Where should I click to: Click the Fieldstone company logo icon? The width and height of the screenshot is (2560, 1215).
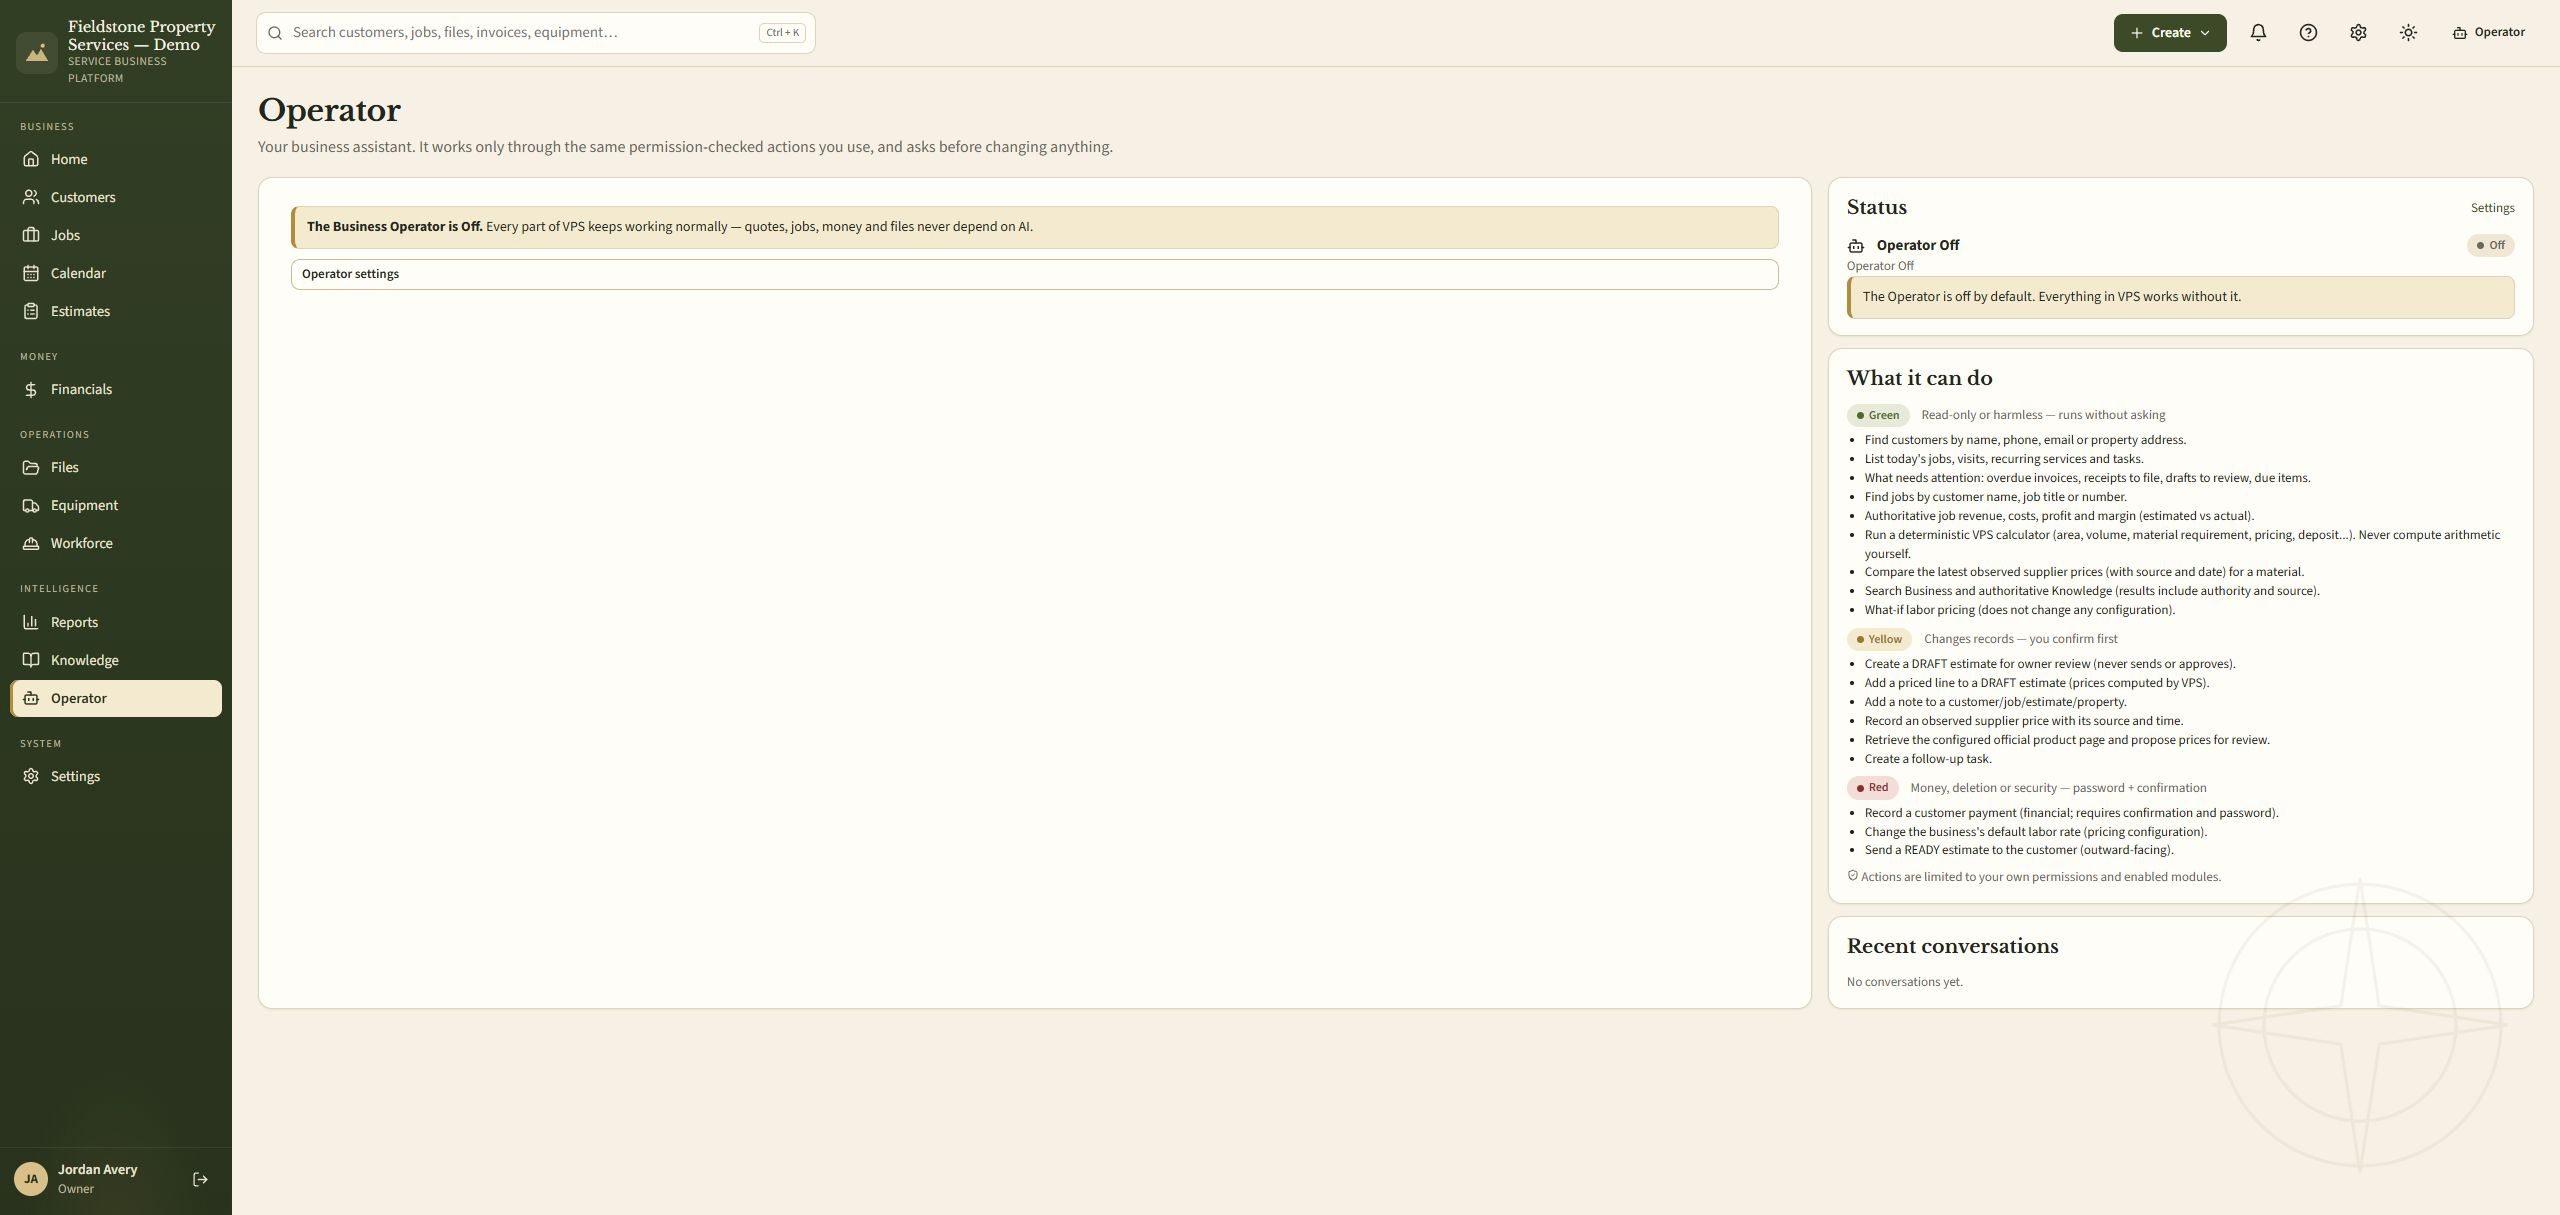click(x=37, y=52)
